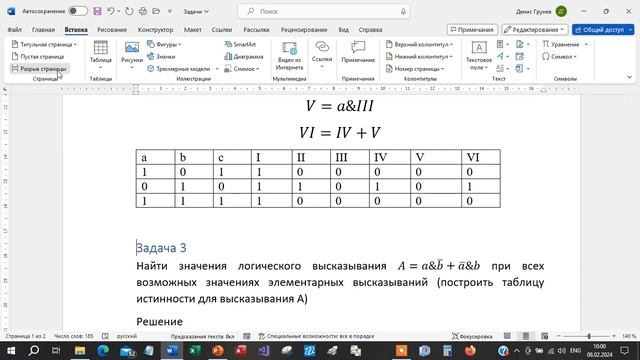The height and width of the screenshot is (360, 640).
Task: Click the Примечания button
Action: 472,29
